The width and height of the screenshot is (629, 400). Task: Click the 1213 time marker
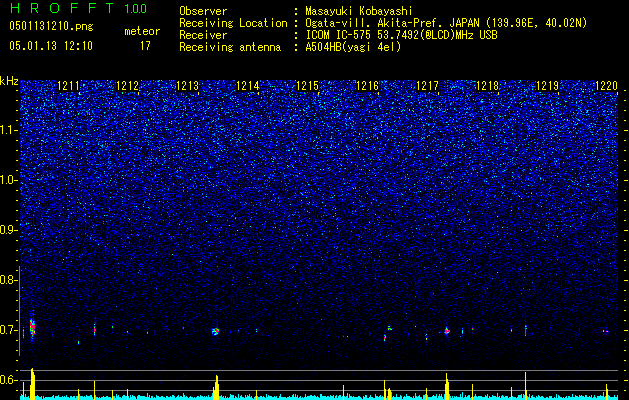point(188,85)
